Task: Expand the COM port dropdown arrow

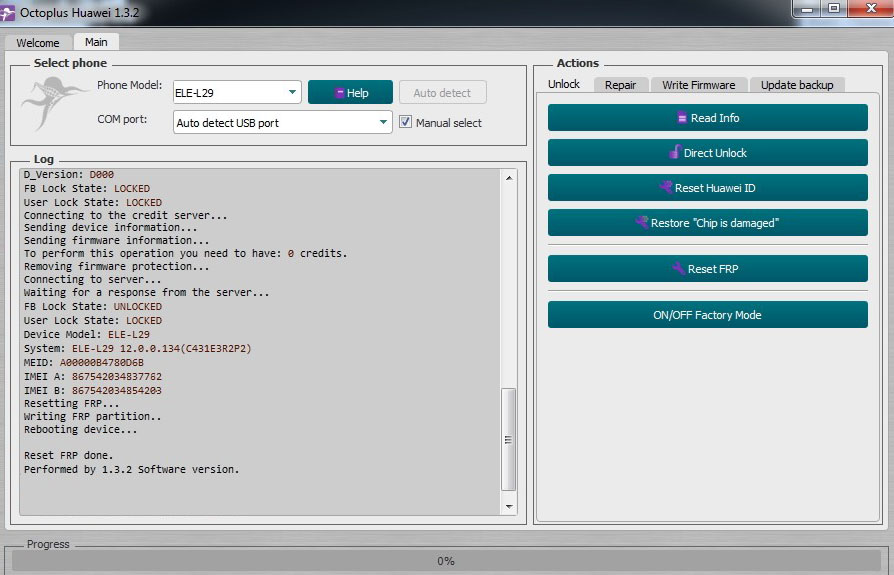Action: (383, 121)
